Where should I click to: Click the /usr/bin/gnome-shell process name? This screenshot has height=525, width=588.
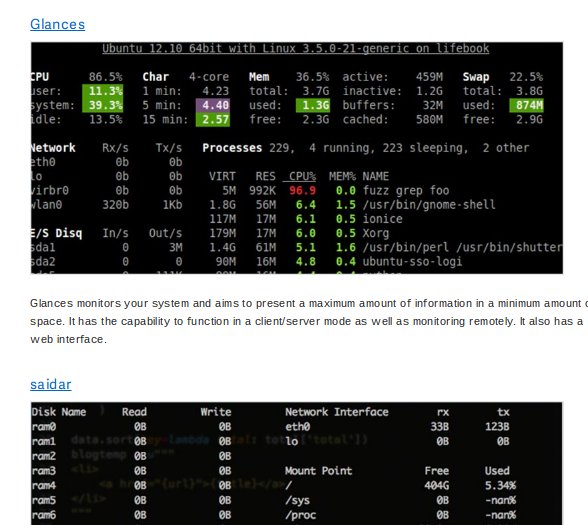point(429,205)
